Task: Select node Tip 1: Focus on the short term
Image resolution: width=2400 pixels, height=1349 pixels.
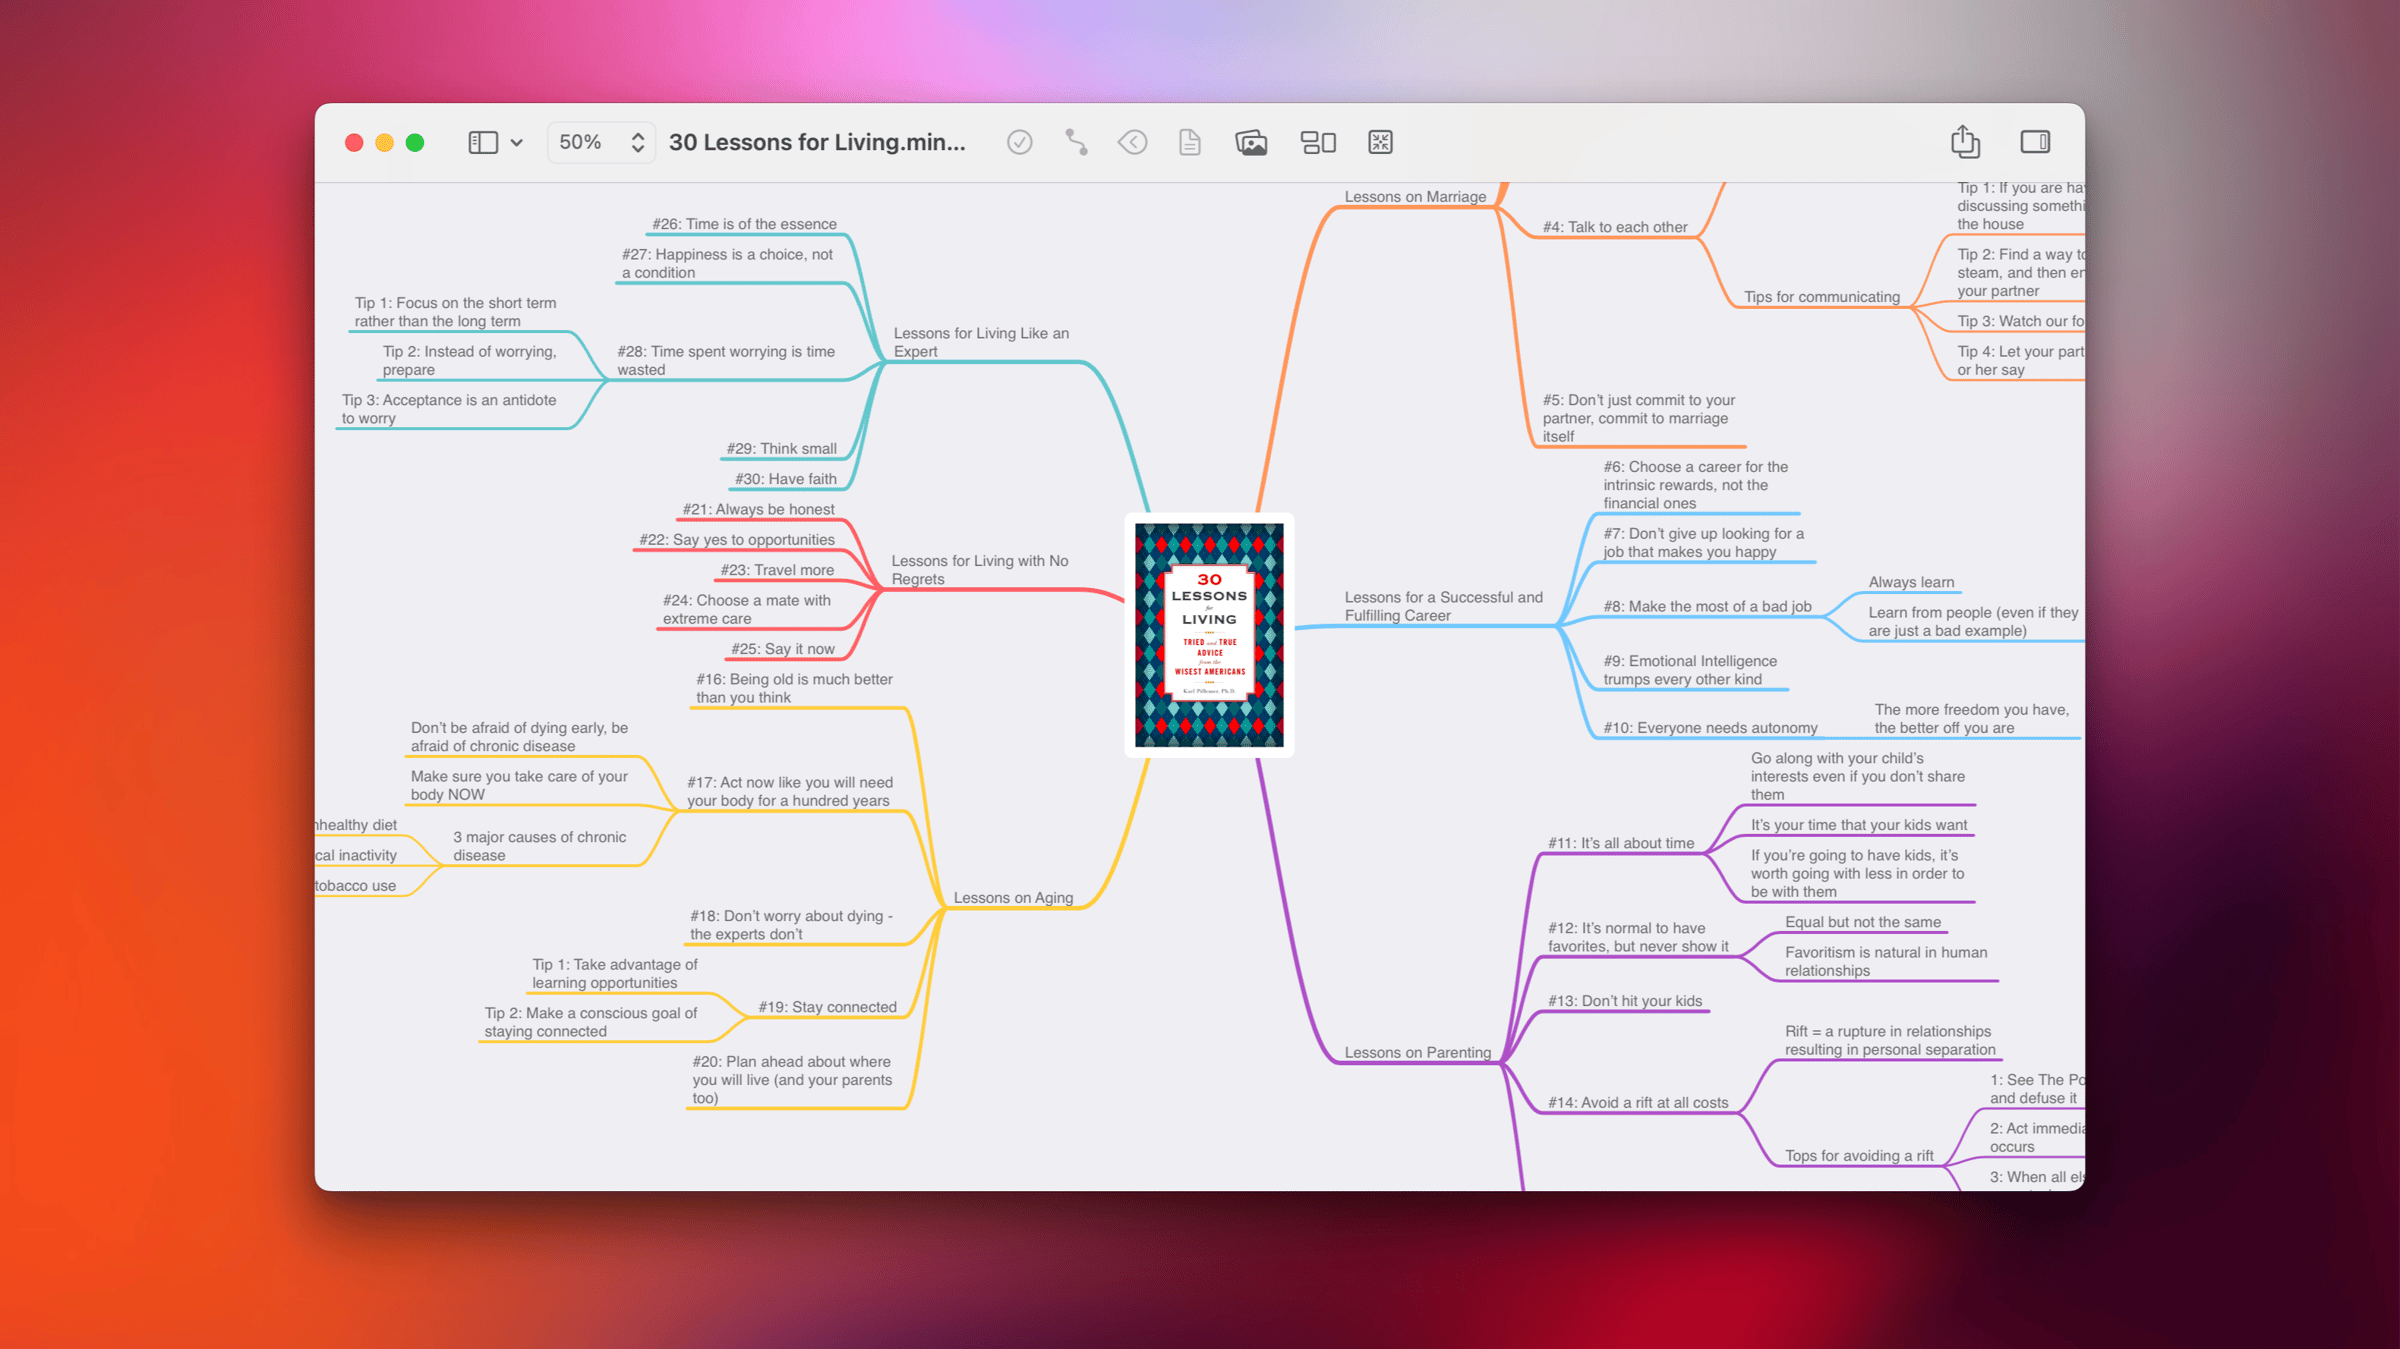Action: [455, 312]
